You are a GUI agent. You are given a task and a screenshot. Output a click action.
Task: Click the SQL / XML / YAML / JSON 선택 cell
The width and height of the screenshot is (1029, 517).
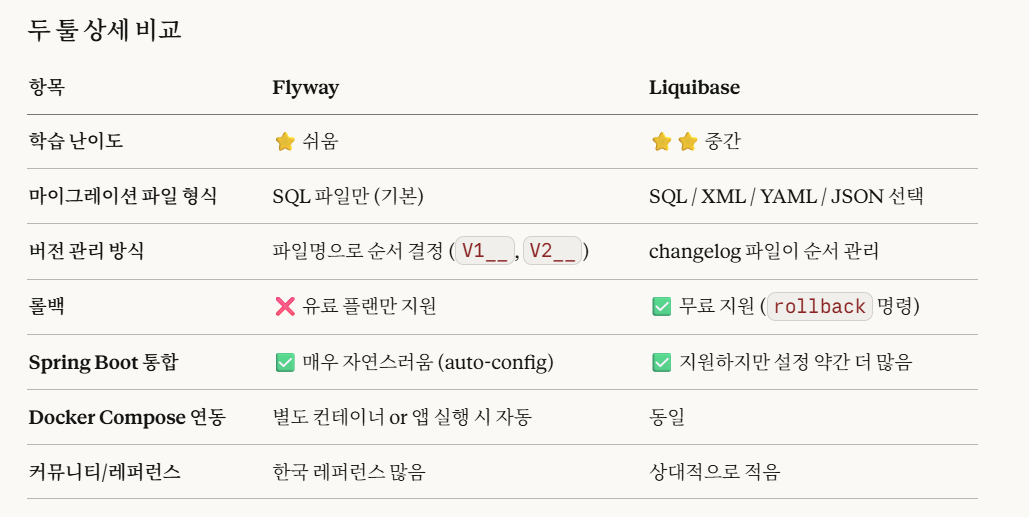[x=785, y=197]
